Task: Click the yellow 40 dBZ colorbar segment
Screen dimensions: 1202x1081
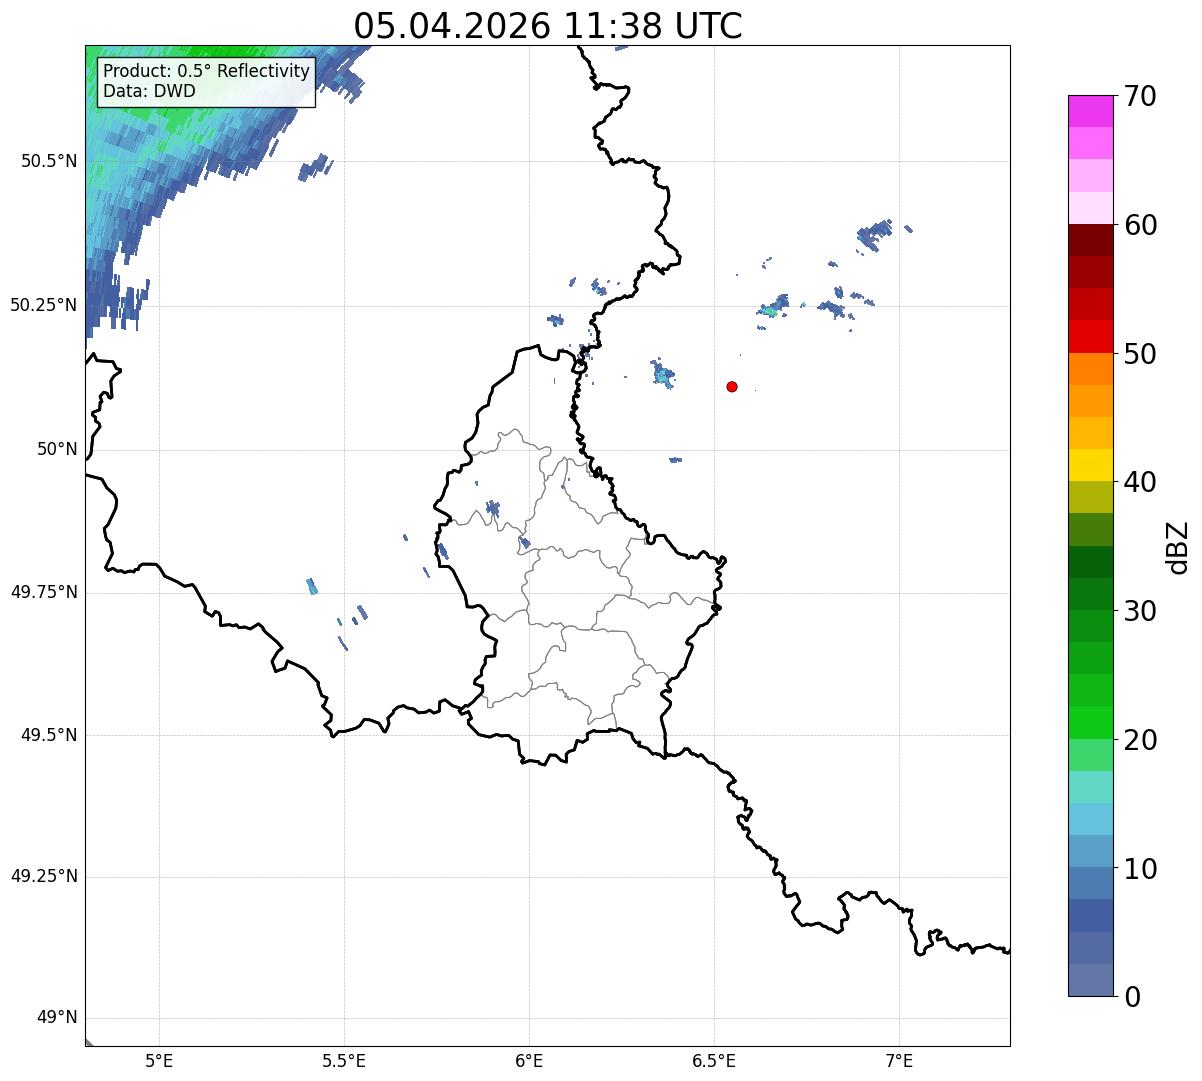Action: click(x=1090, y=465)
